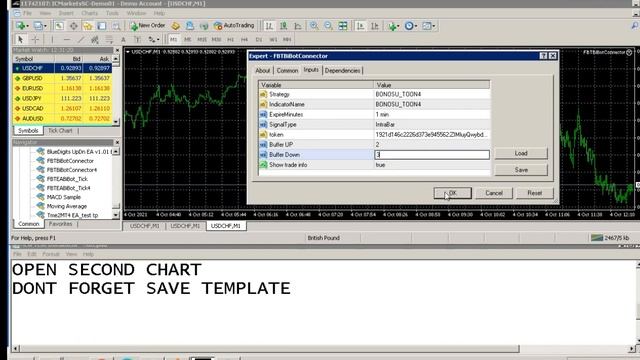Zoom in on the chart
This screenshot has height=360, width=640.
pyautogui.click(x=314, y=26)
